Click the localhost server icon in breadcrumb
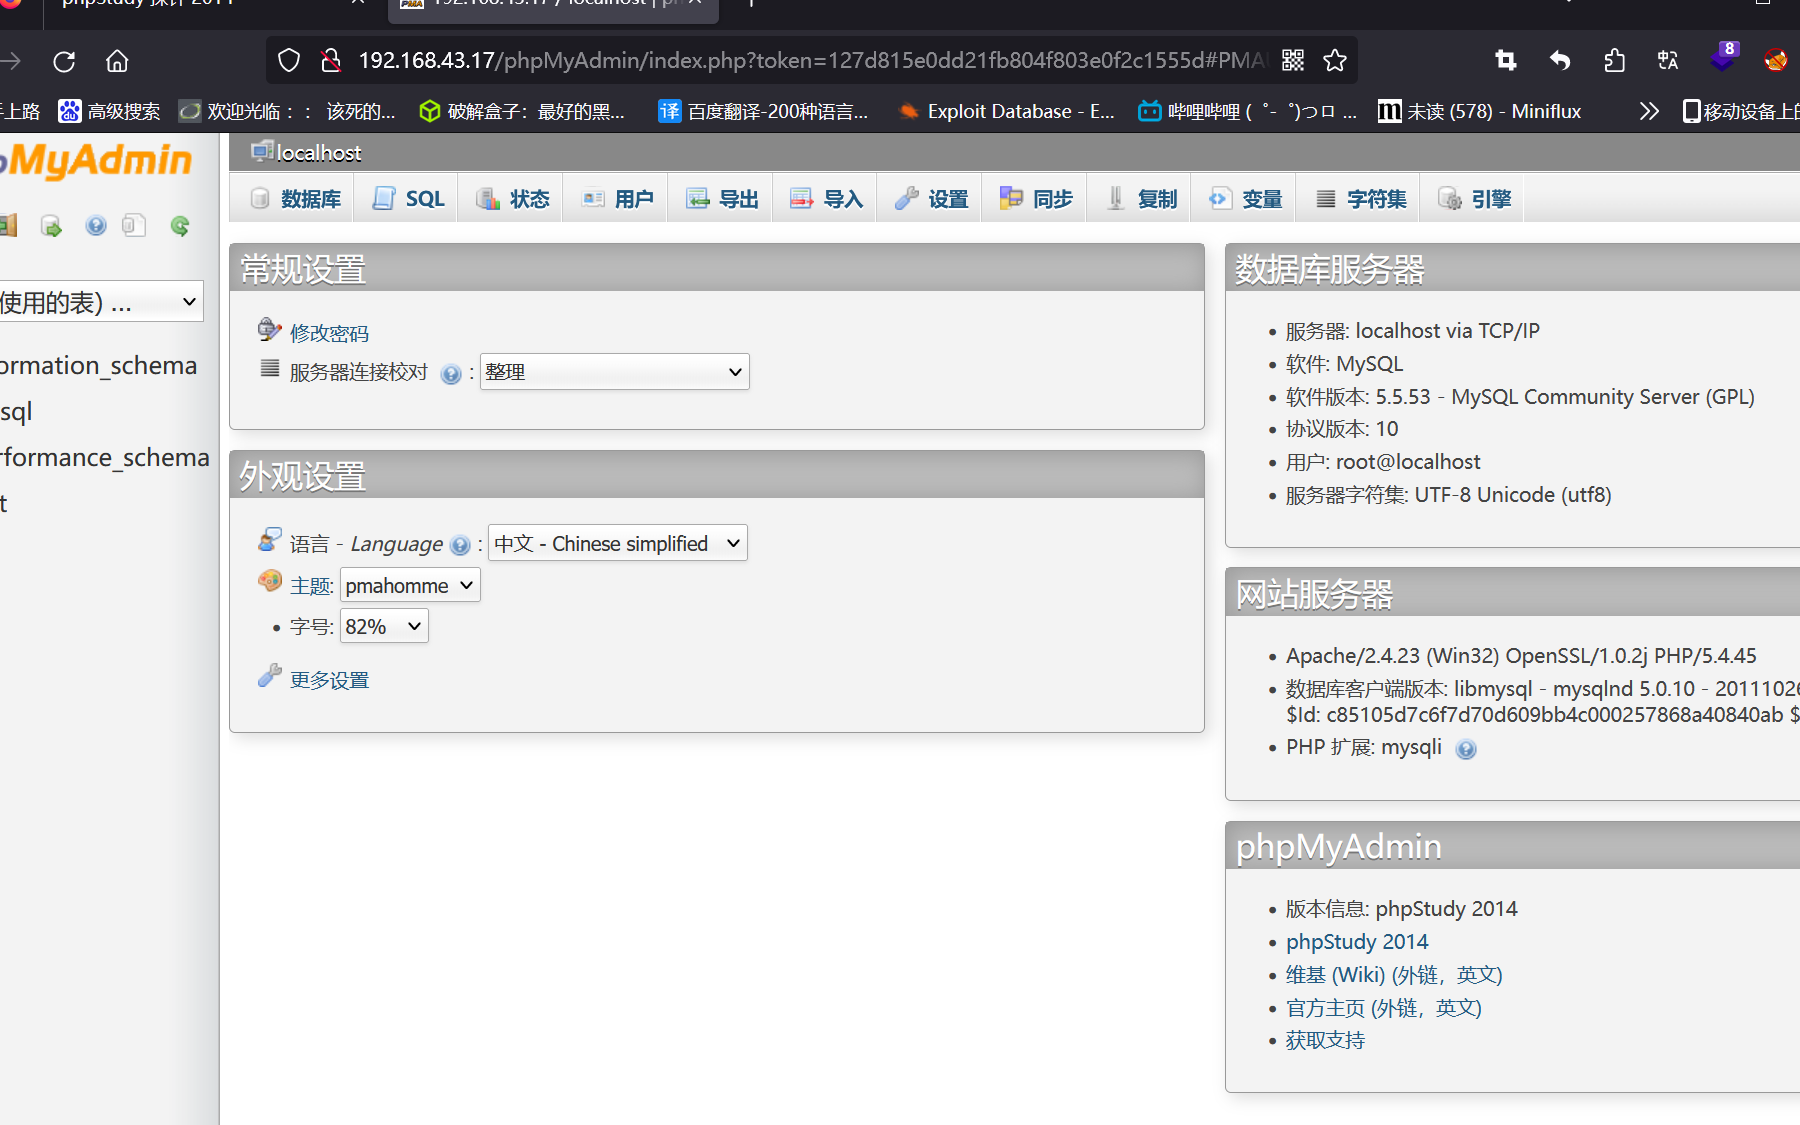The width and height of the screenshot is (1800, 1125). (262, 151)
